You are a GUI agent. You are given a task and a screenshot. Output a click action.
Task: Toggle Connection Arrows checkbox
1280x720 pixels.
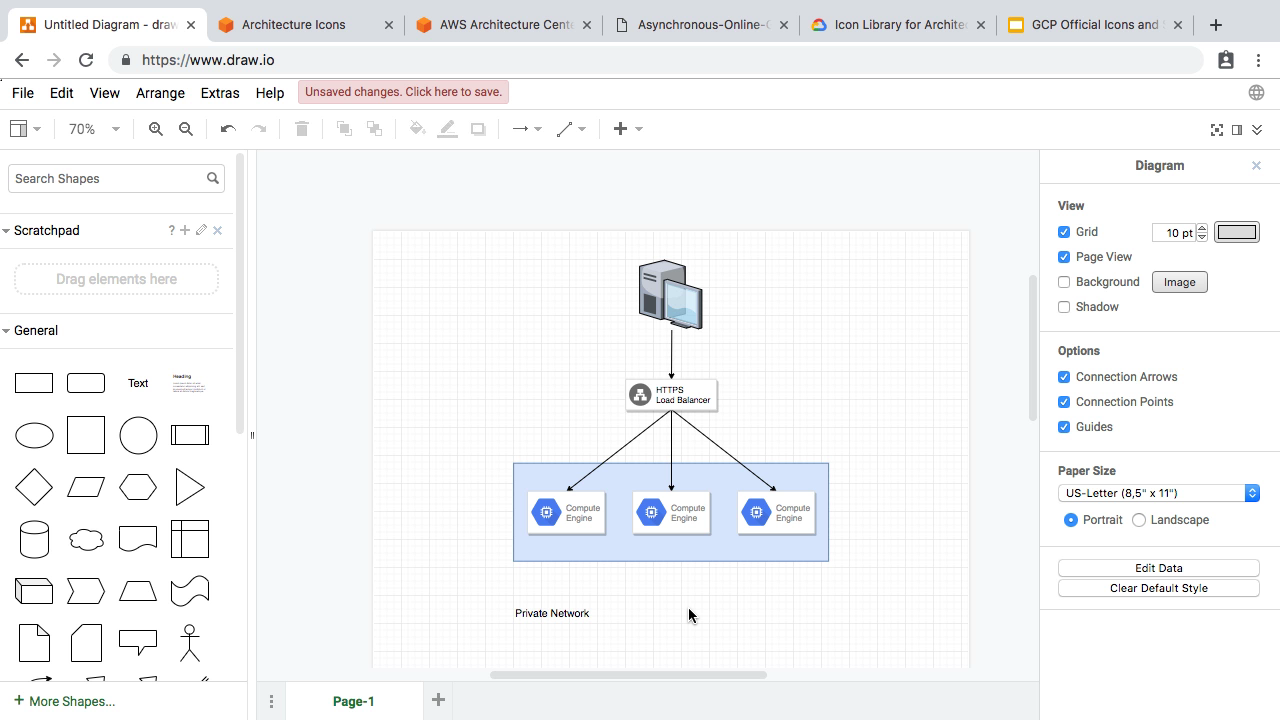1064,377
